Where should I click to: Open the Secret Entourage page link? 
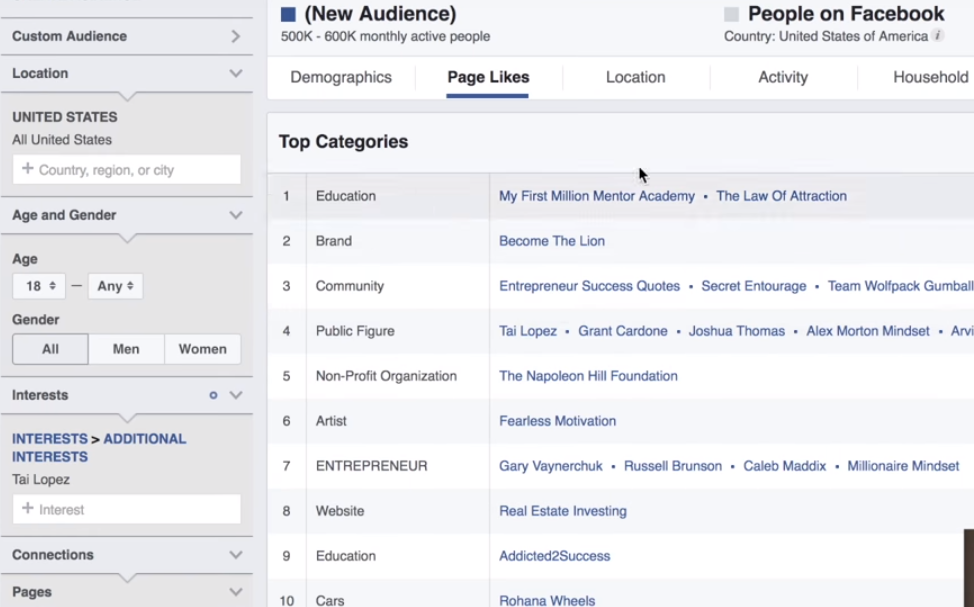pos(753,286)
